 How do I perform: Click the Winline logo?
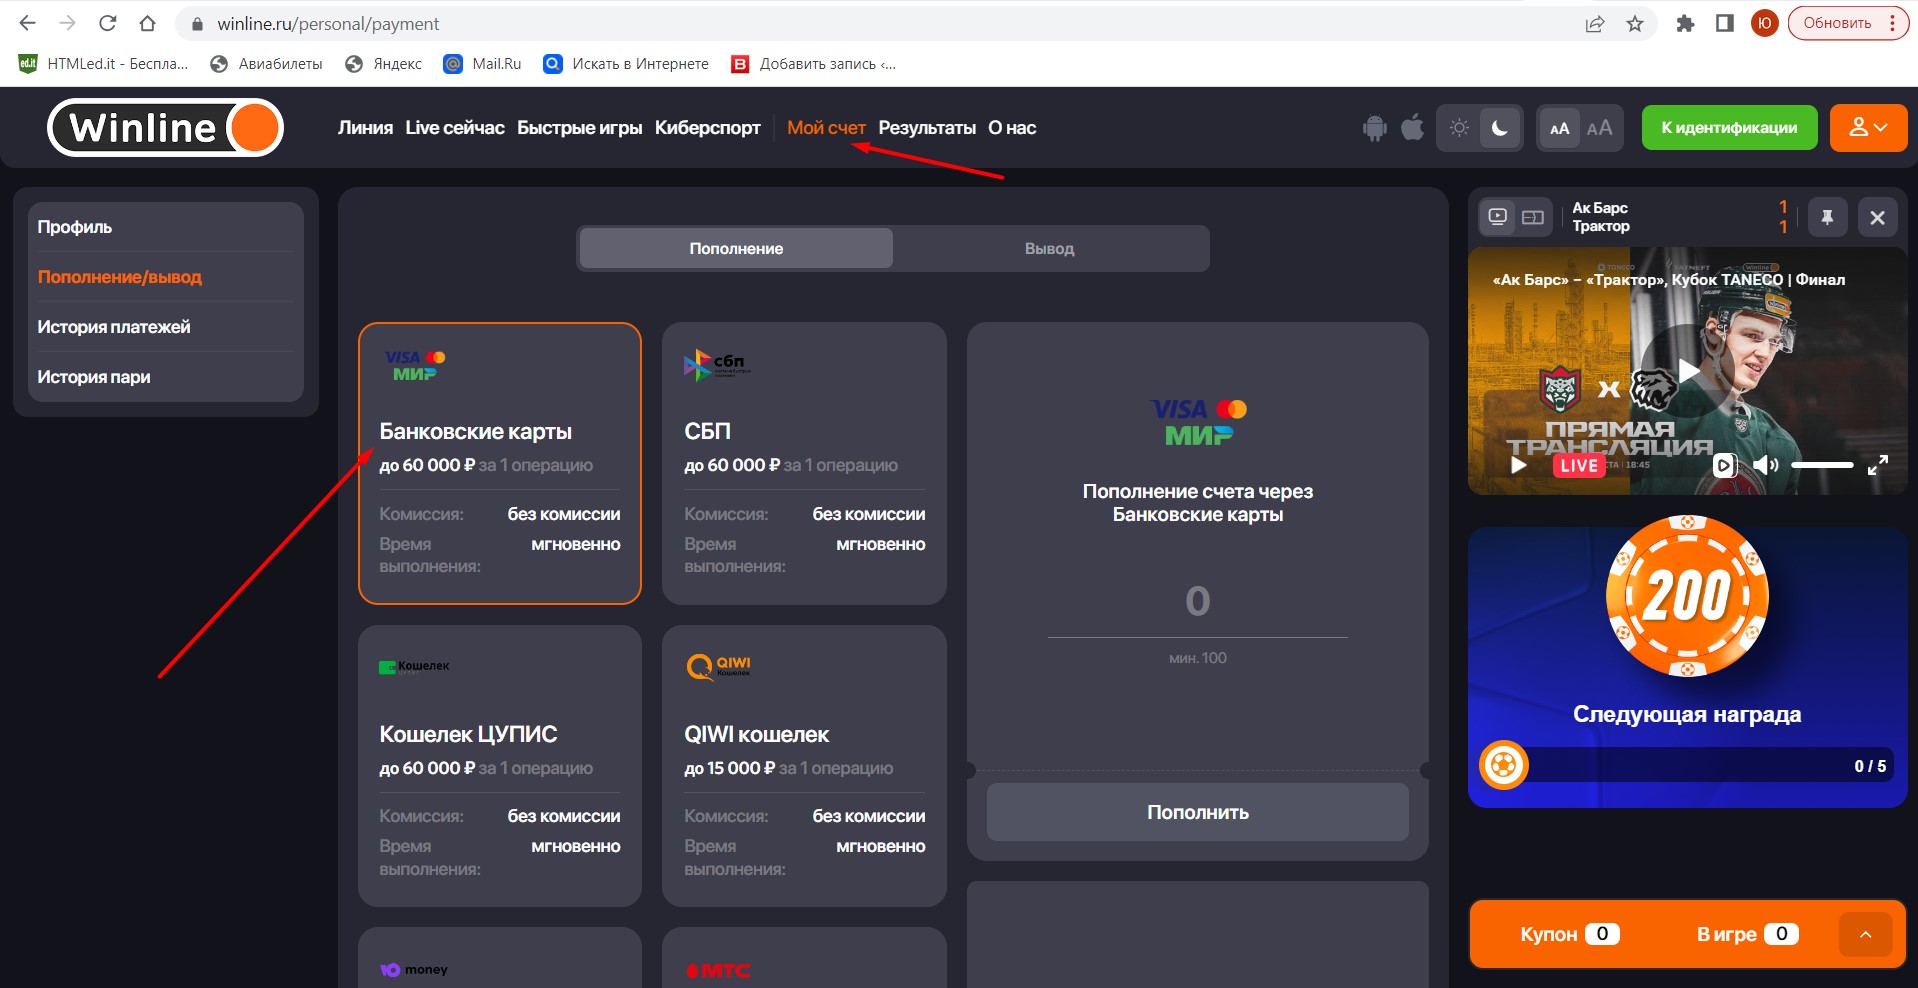click(x=166, y=128)
